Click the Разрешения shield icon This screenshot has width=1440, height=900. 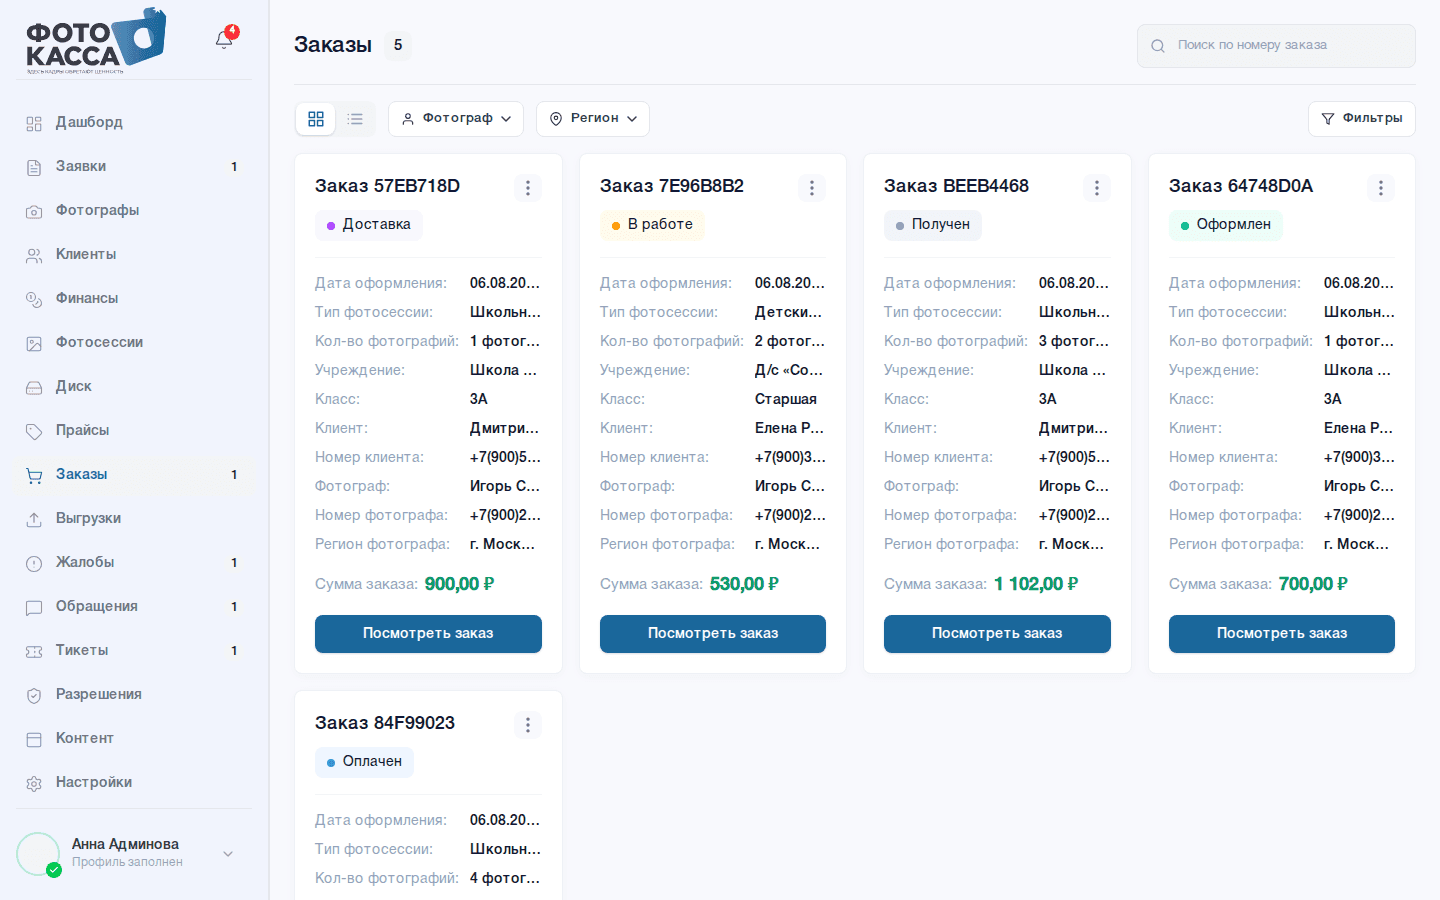34,695
